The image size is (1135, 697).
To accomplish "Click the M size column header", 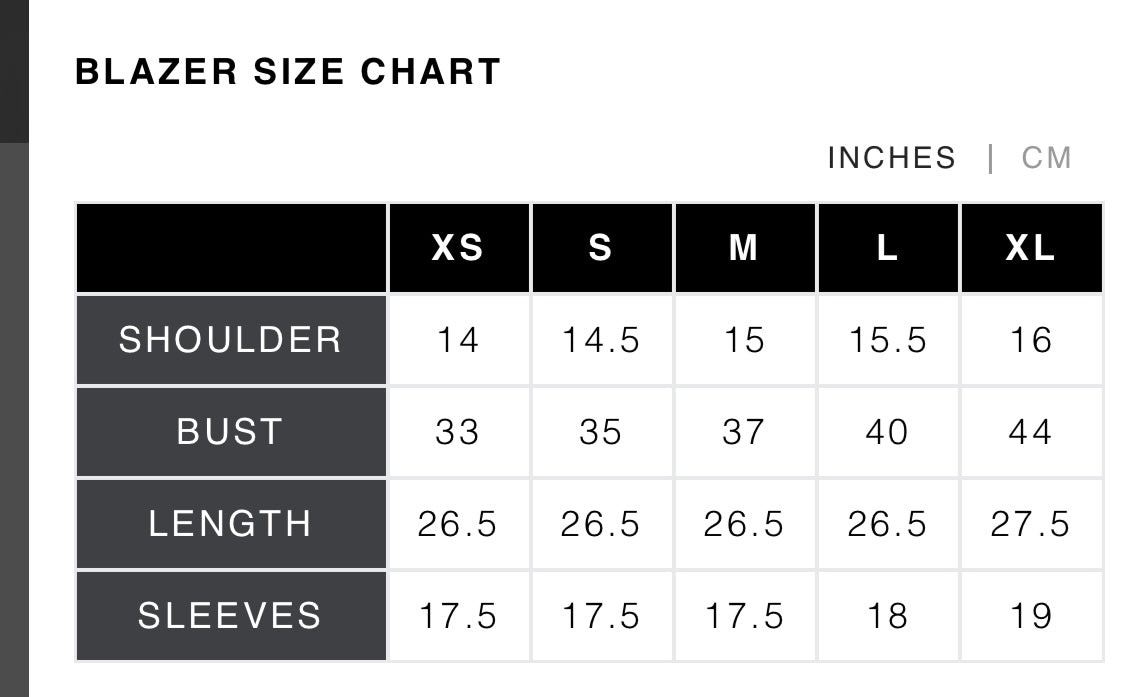I will (x=744, y=248).
